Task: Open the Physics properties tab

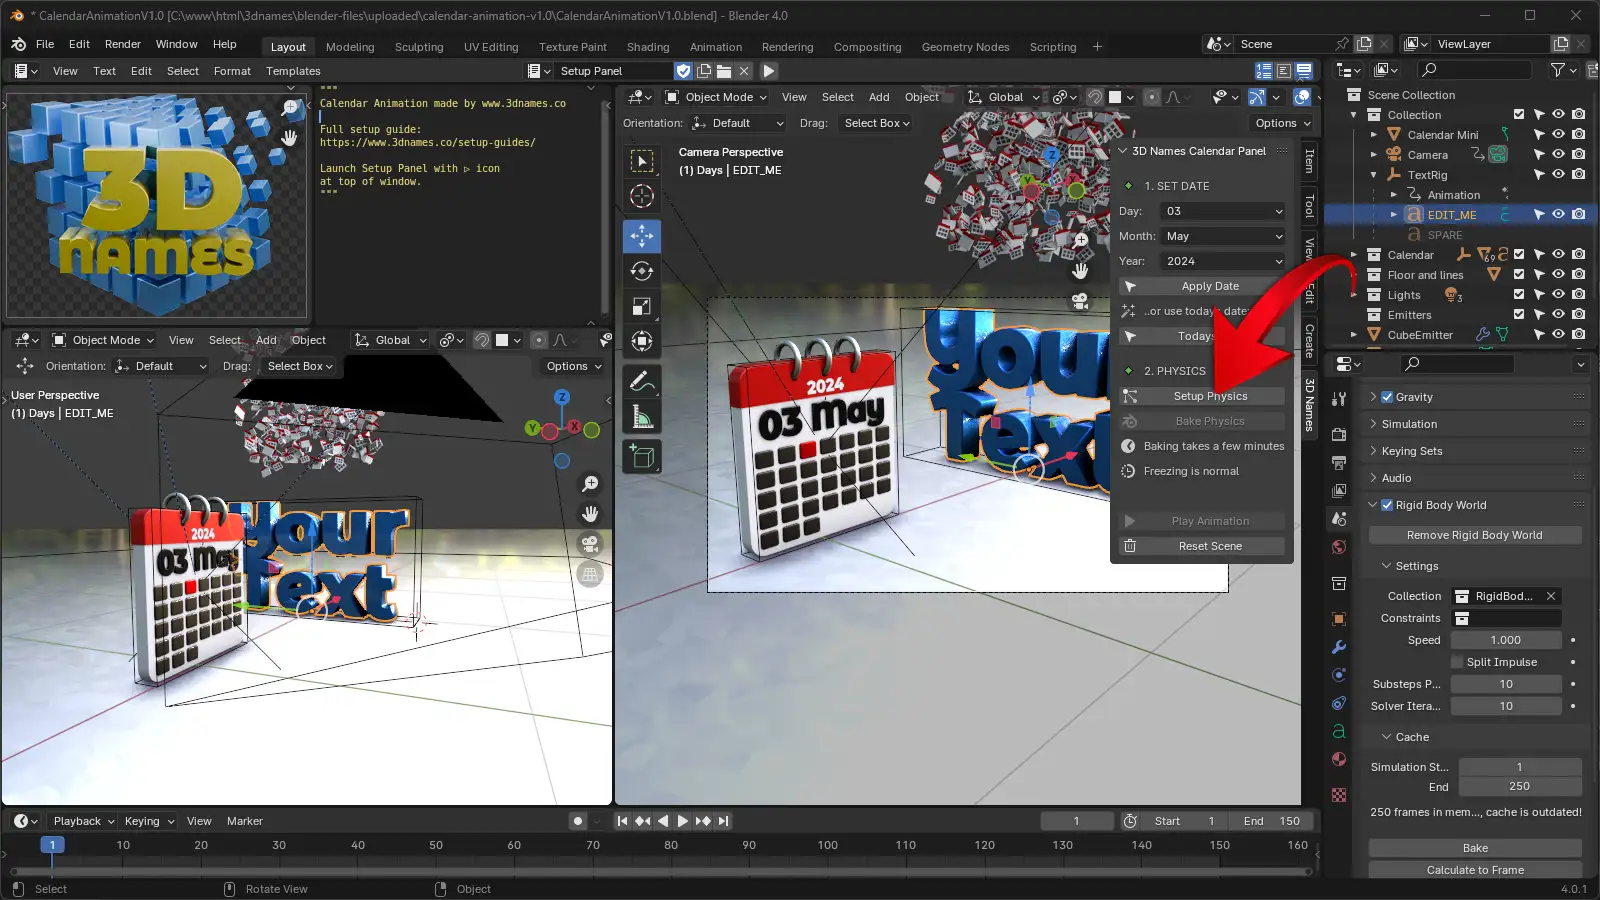Action: click(1339, 675)
